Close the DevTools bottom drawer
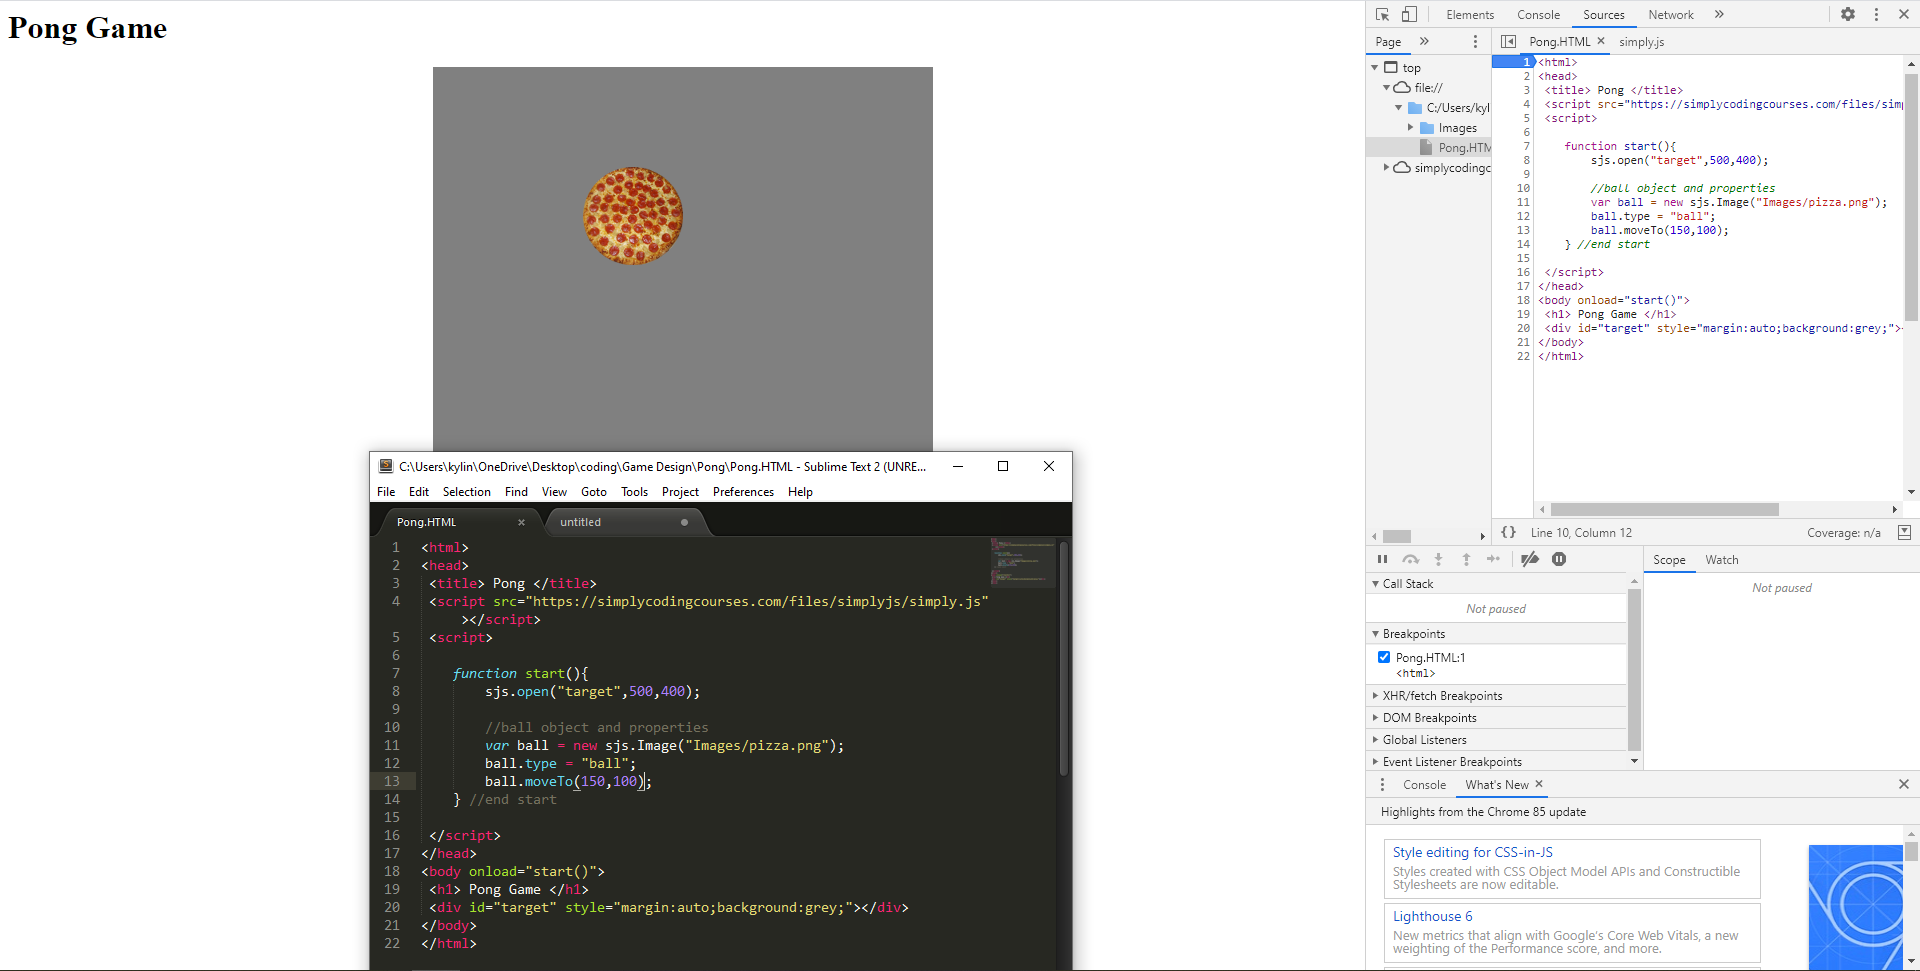 1904,785
